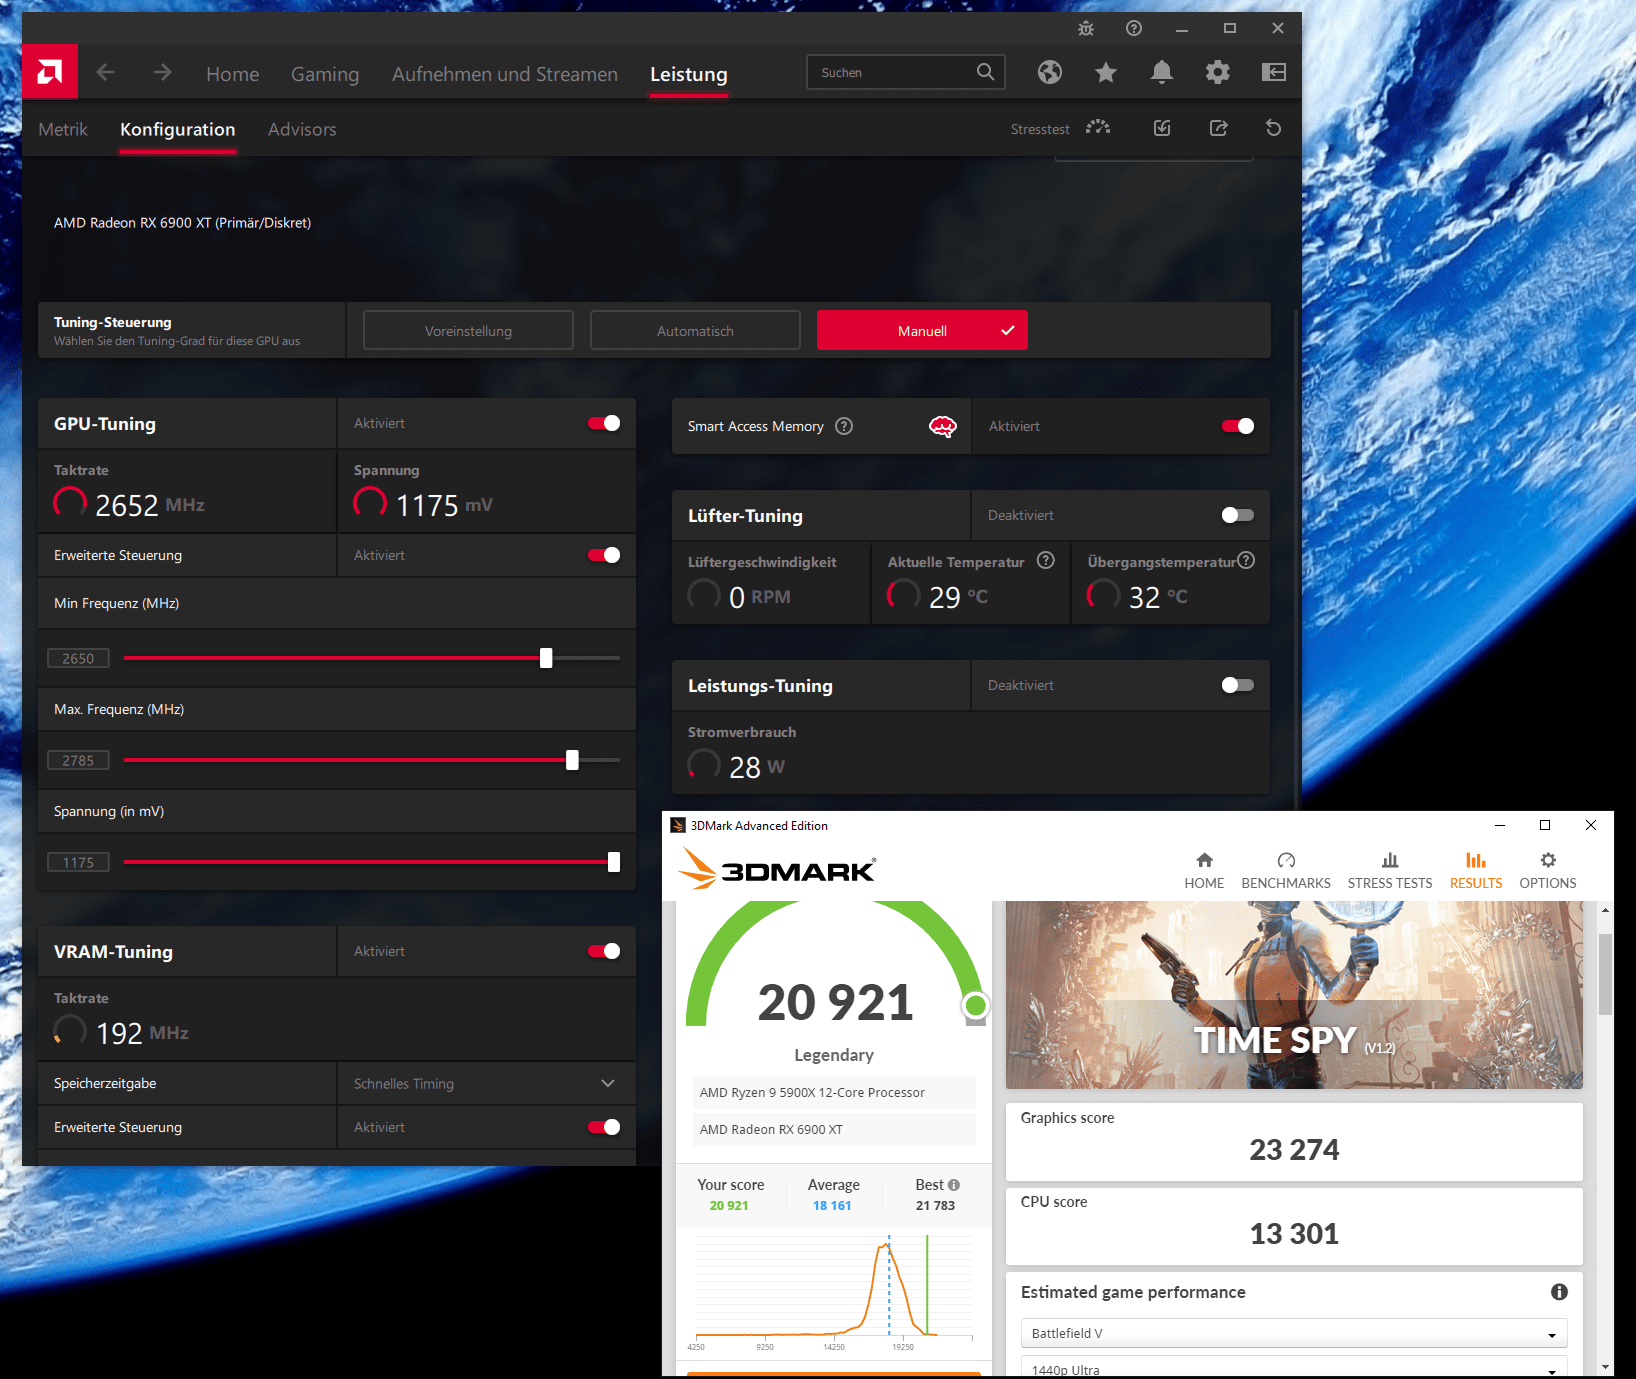Switch to the Gaming tab
This screenshot has width=1636, height=1379.
(x=325, y=74)
